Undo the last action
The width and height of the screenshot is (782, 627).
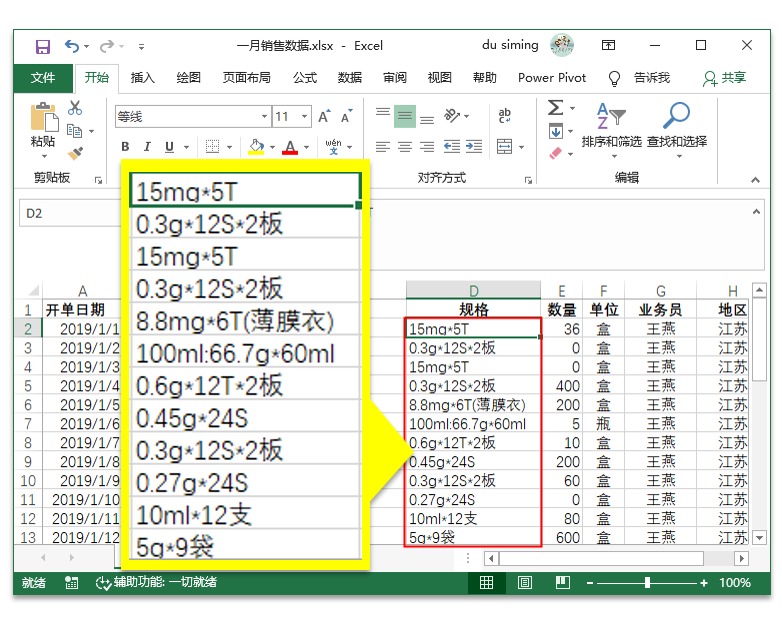click(x=72, y=46)
